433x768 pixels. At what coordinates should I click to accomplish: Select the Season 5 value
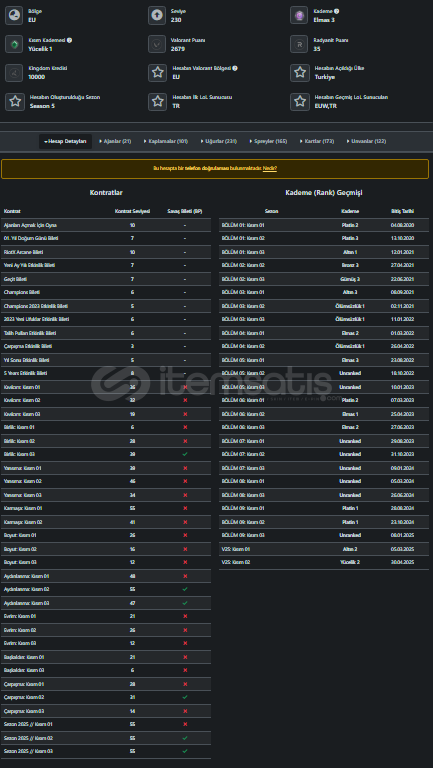[x=42, y=106]
